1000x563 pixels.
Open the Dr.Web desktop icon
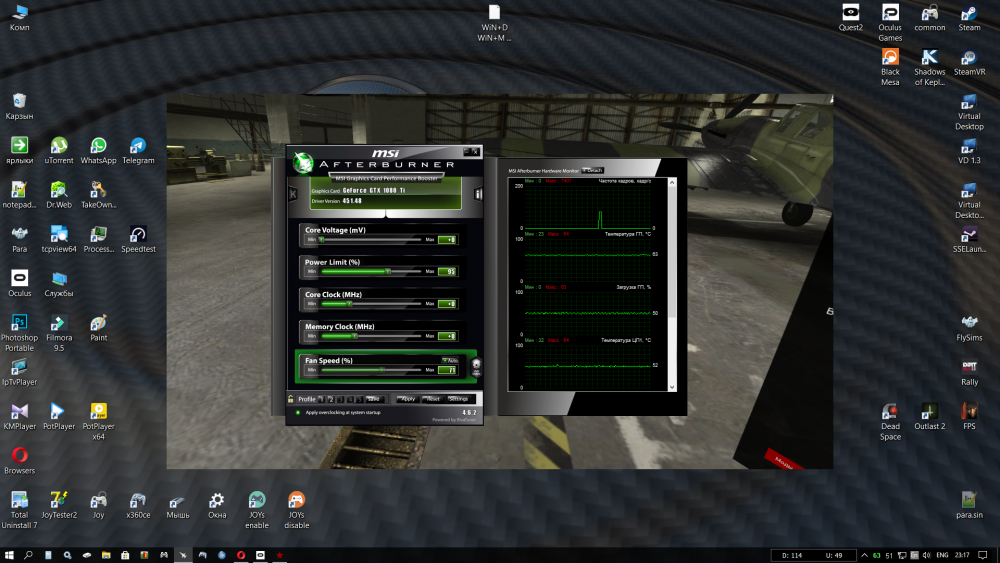59,195
